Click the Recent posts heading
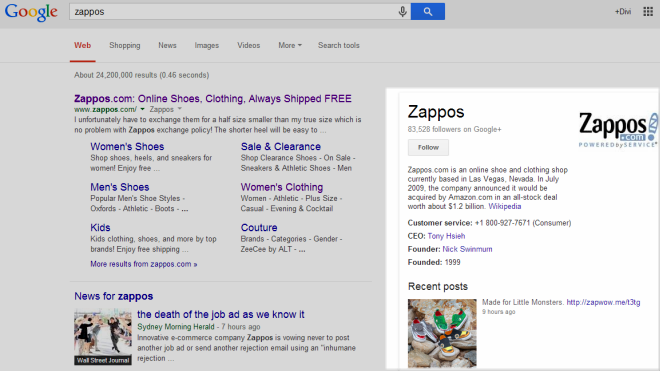Viewport: 660px width, 371px height. click(438, 286)
